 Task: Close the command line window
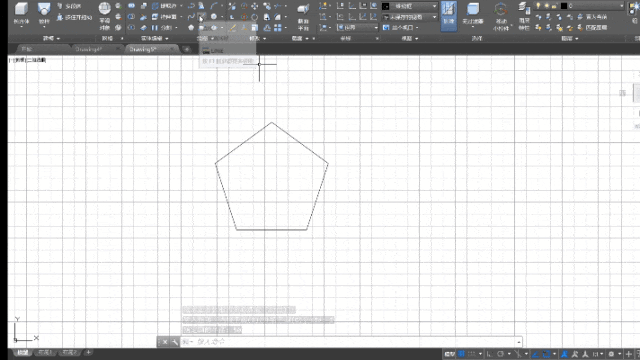coord(164,342)
